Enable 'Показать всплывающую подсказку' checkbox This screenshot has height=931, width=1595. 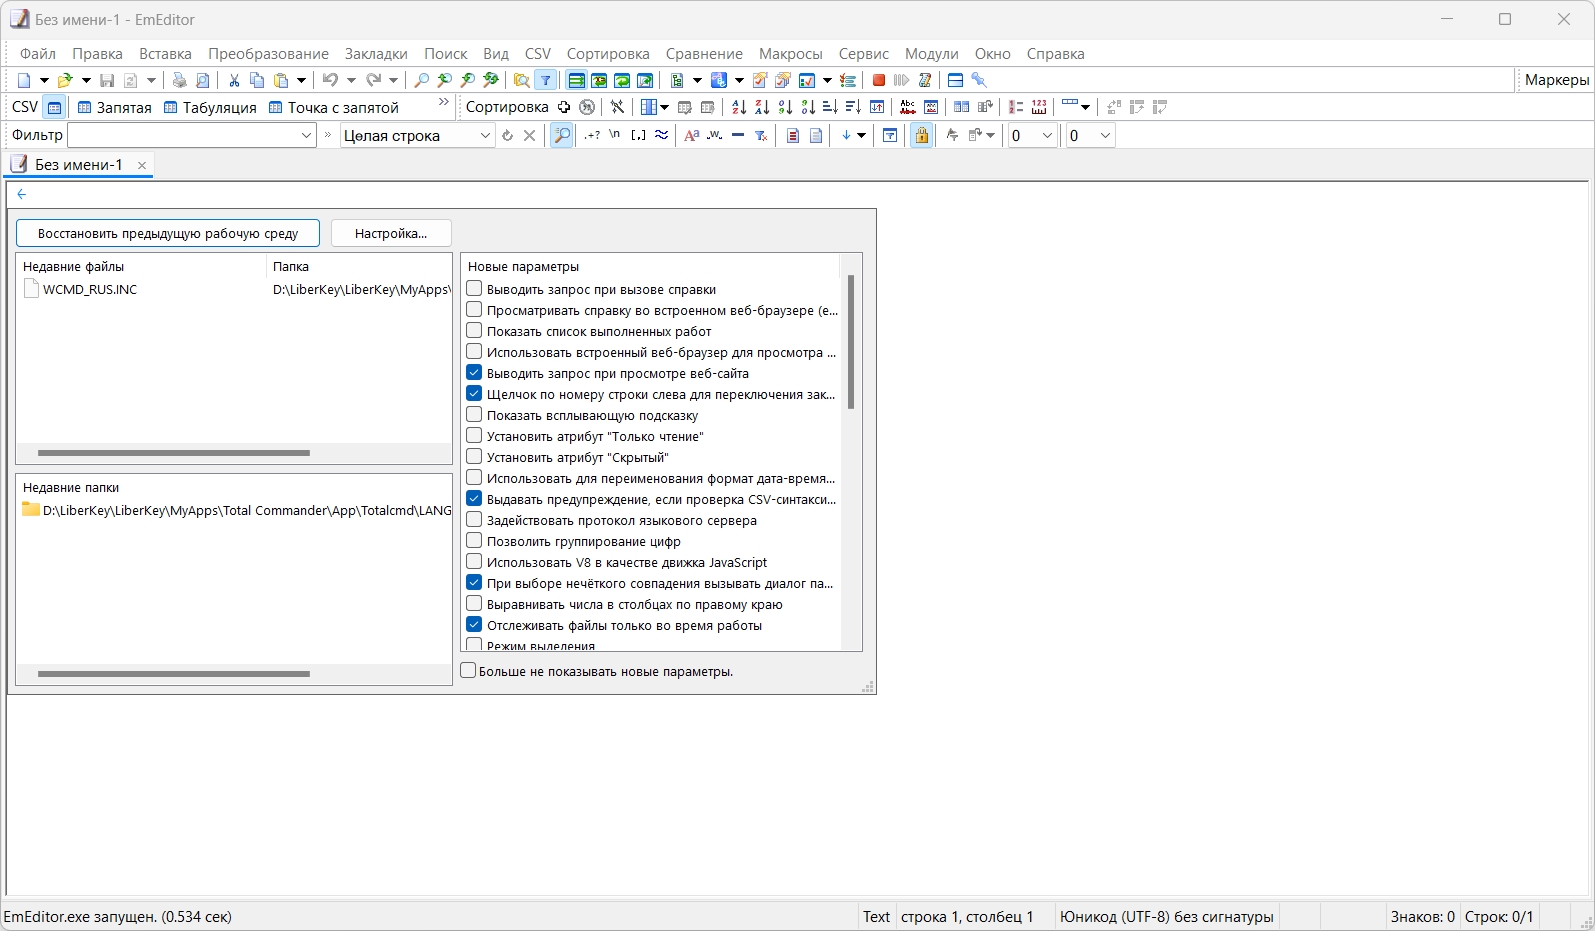point(475,415)
